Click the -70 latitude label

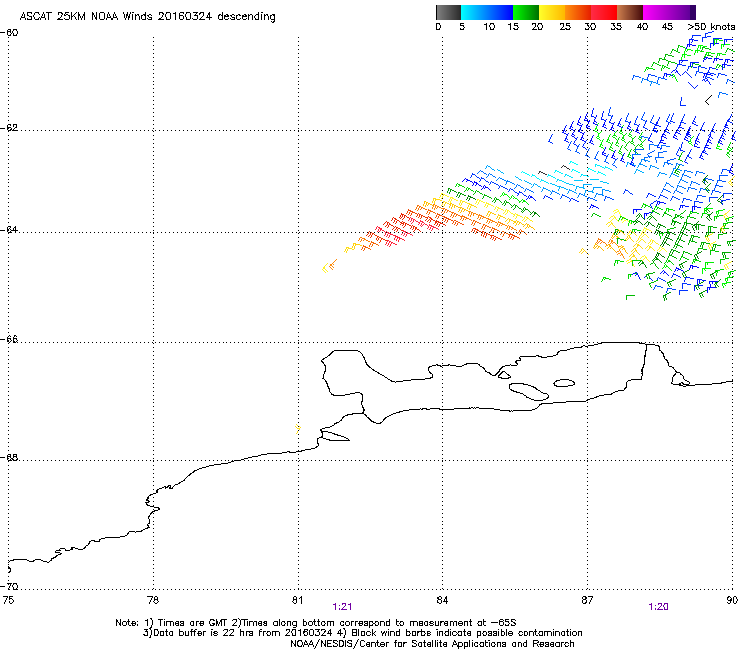[x=10, y=587]
